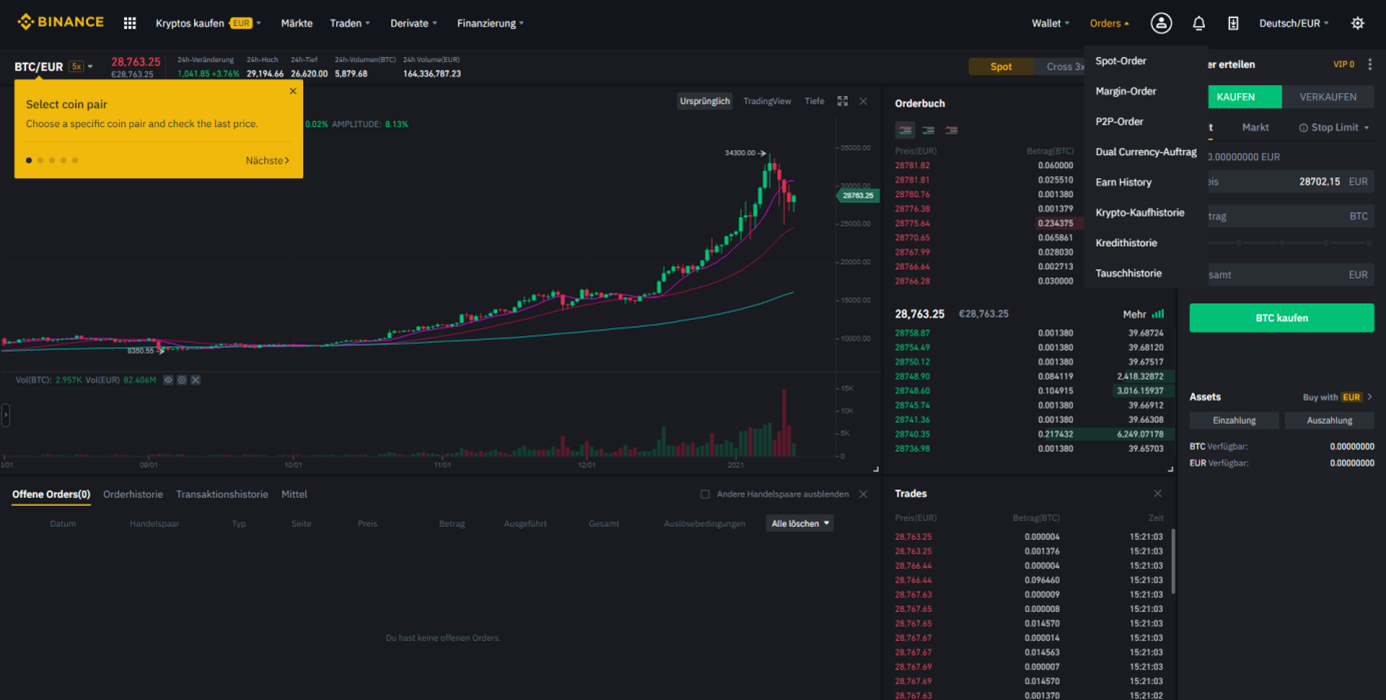This screenshot has height=700, width=1386.
Task: Switch to the Orderhistorie tab
Action: click(133, 493)
